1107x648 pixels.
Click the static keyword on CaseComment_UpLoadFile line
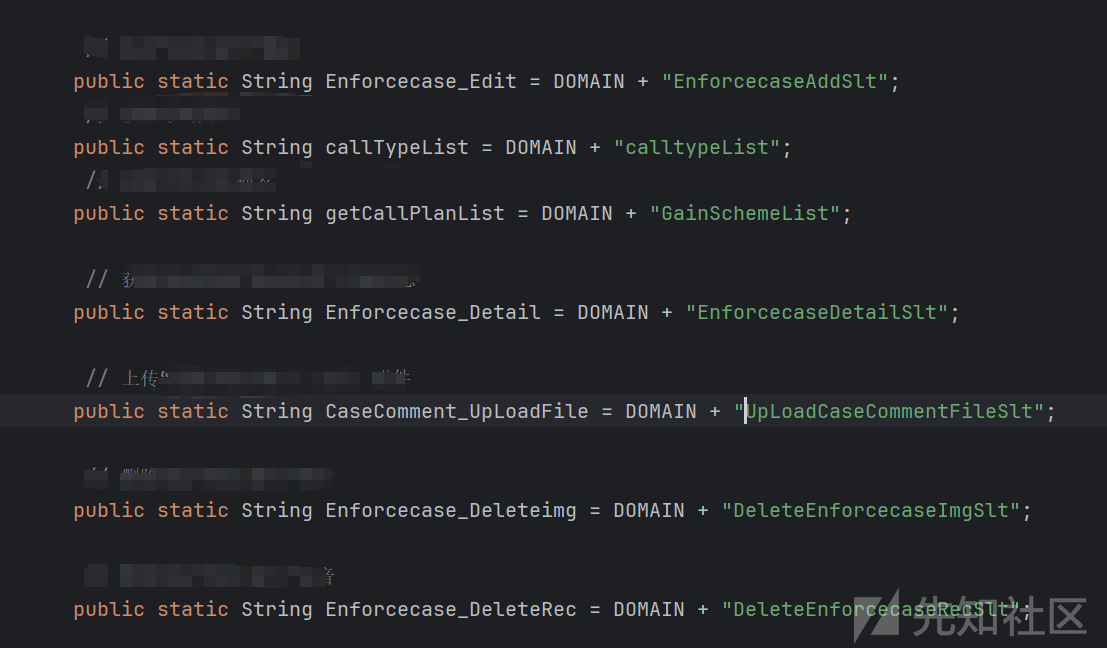(x=193, y=411)
